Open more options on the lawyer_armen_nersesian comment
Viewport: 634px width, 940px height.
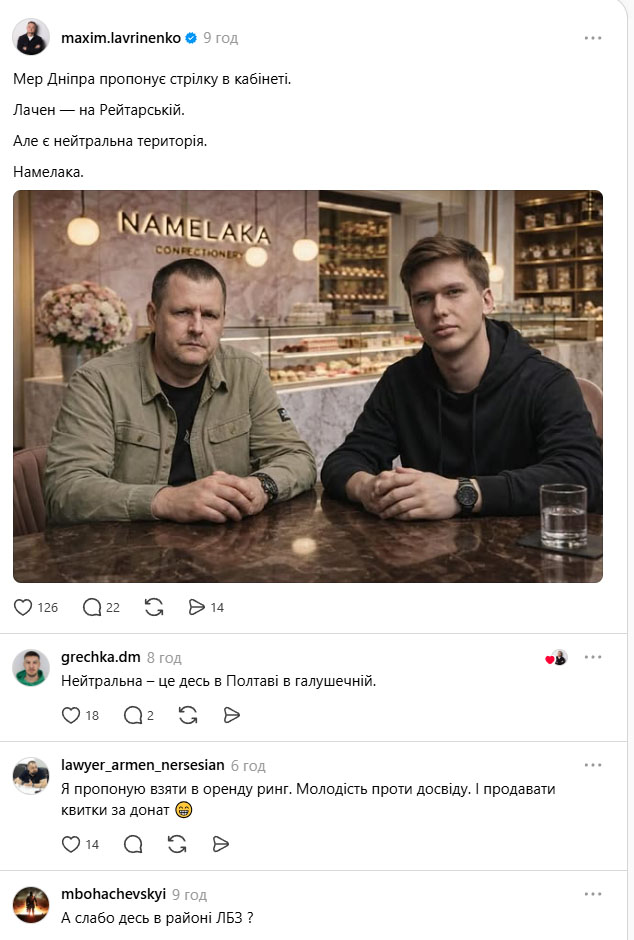point(593,765)
